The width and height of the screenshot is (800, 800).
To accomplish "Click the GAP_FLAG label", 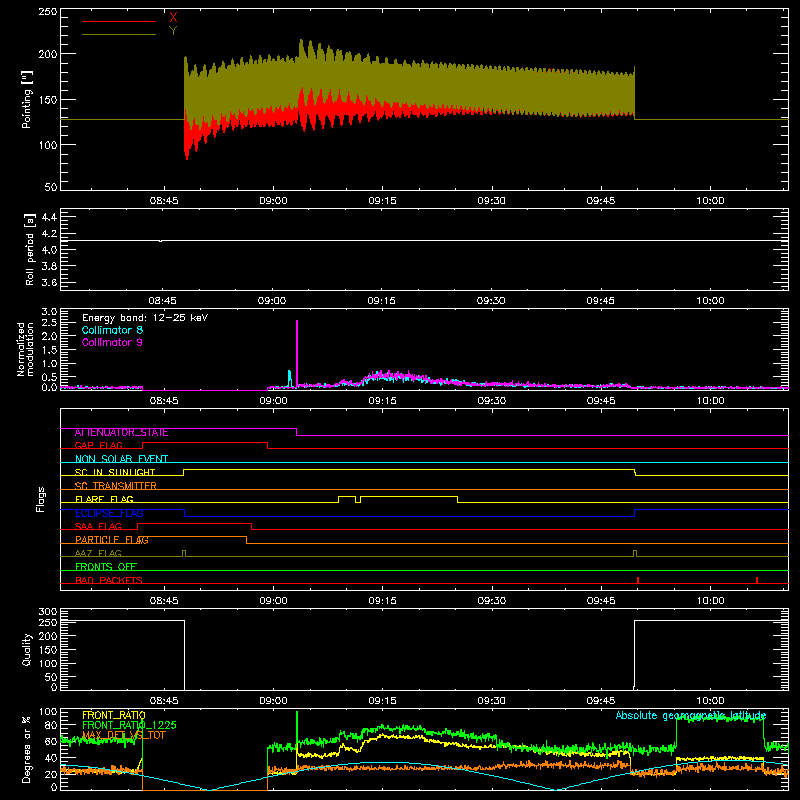I will [98, 445].
